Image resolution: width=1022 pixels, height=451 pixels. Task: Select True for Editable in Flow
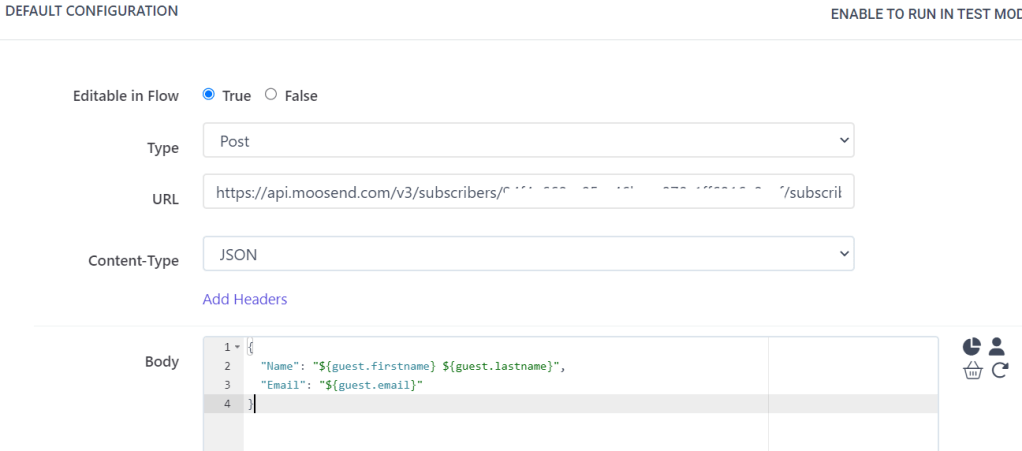click(x=209, y=95)
